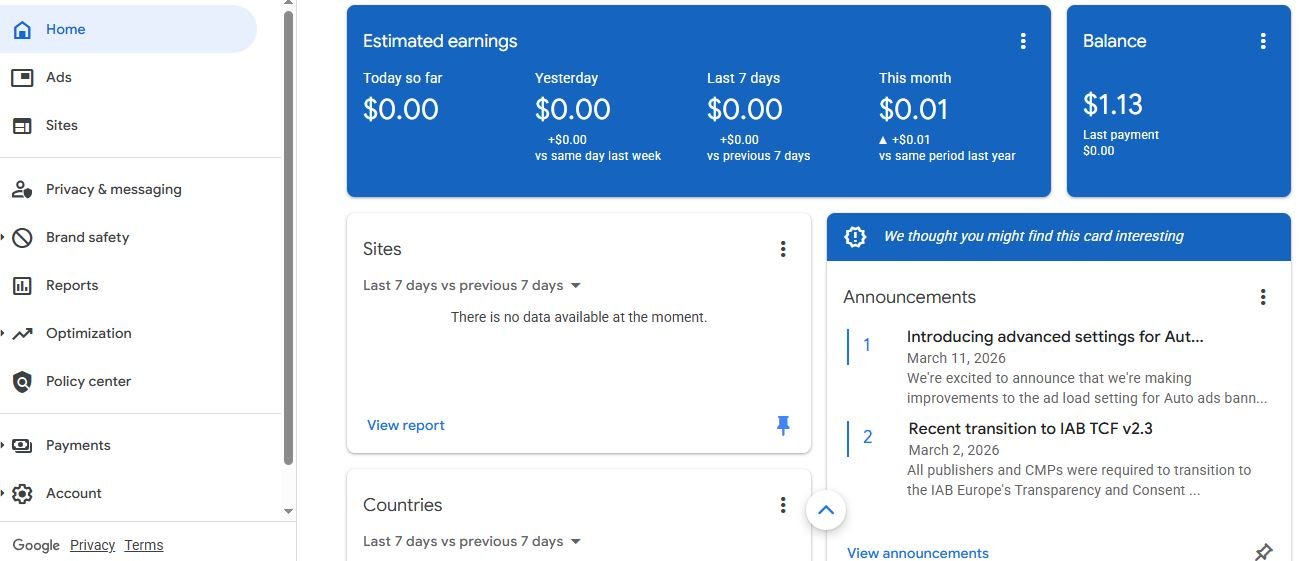The image size is (1303, 561).
Task: Click the Home icon in sidebar
Action: (x=22, y=29)
